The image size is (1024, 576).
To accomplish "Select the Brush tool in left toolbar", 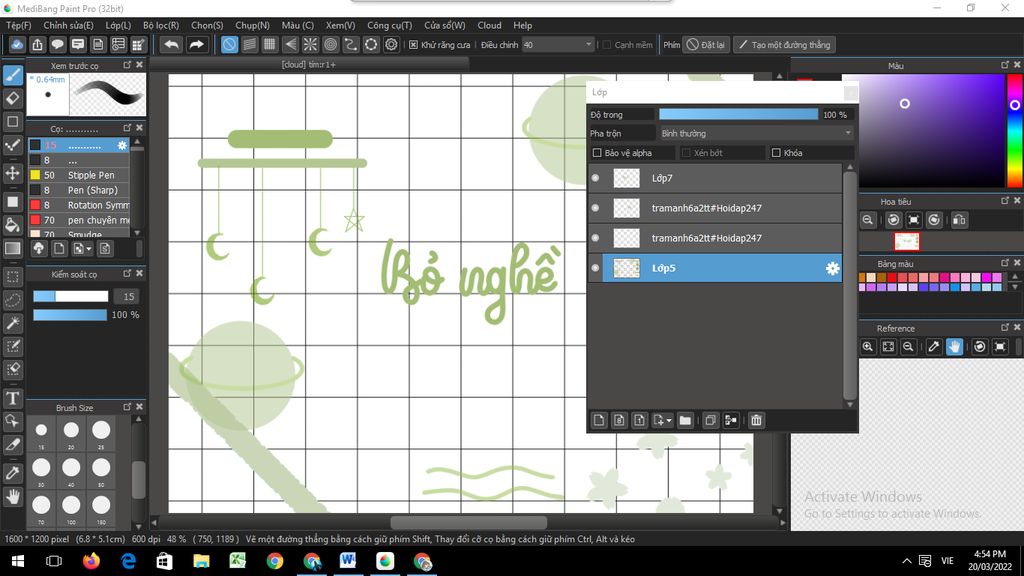I will 12,75.
